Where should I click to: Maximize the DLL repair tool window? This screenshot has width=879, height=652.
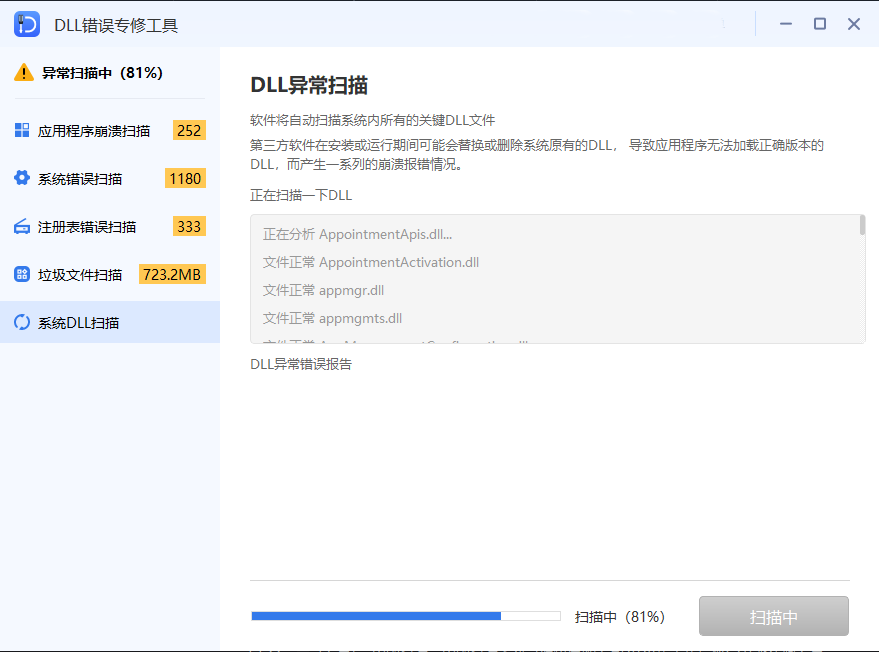(820, 24)
